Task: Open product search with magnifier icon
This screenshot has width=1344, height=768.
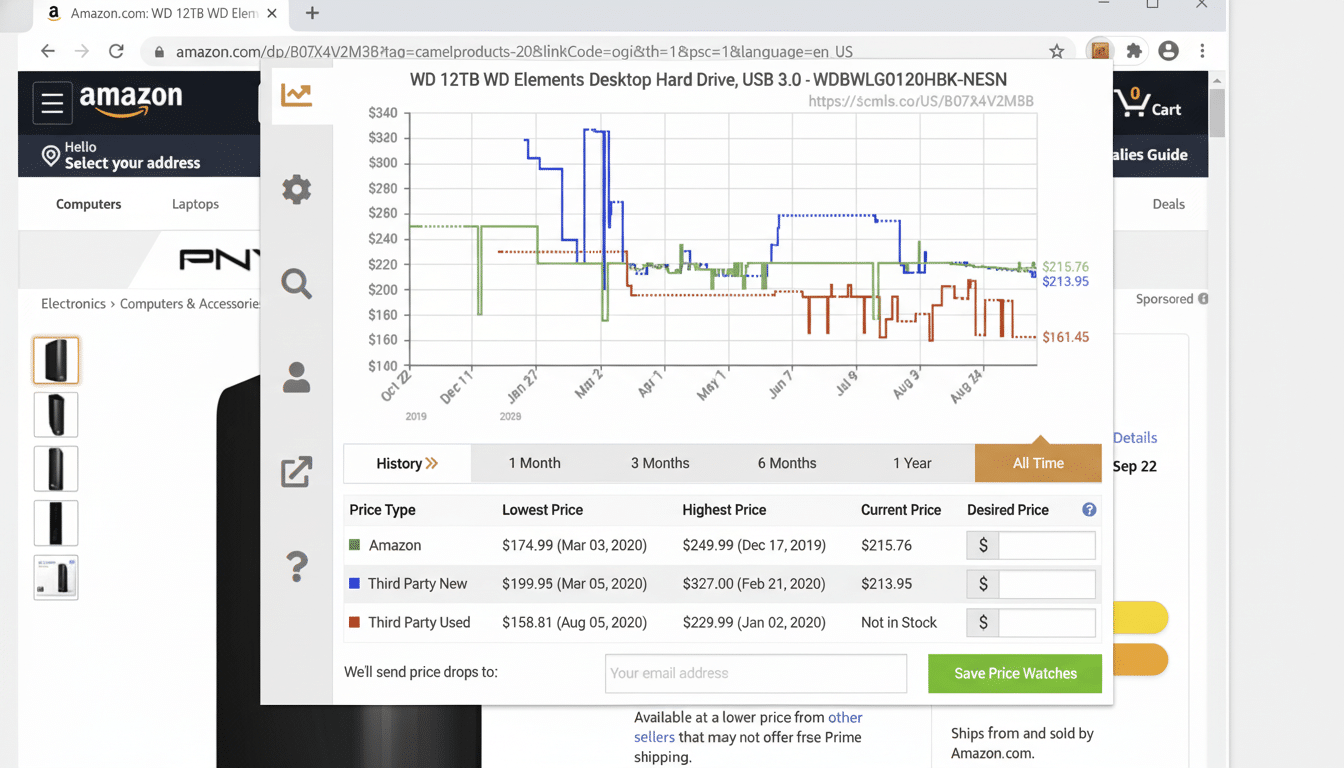Action: [296, 284]
